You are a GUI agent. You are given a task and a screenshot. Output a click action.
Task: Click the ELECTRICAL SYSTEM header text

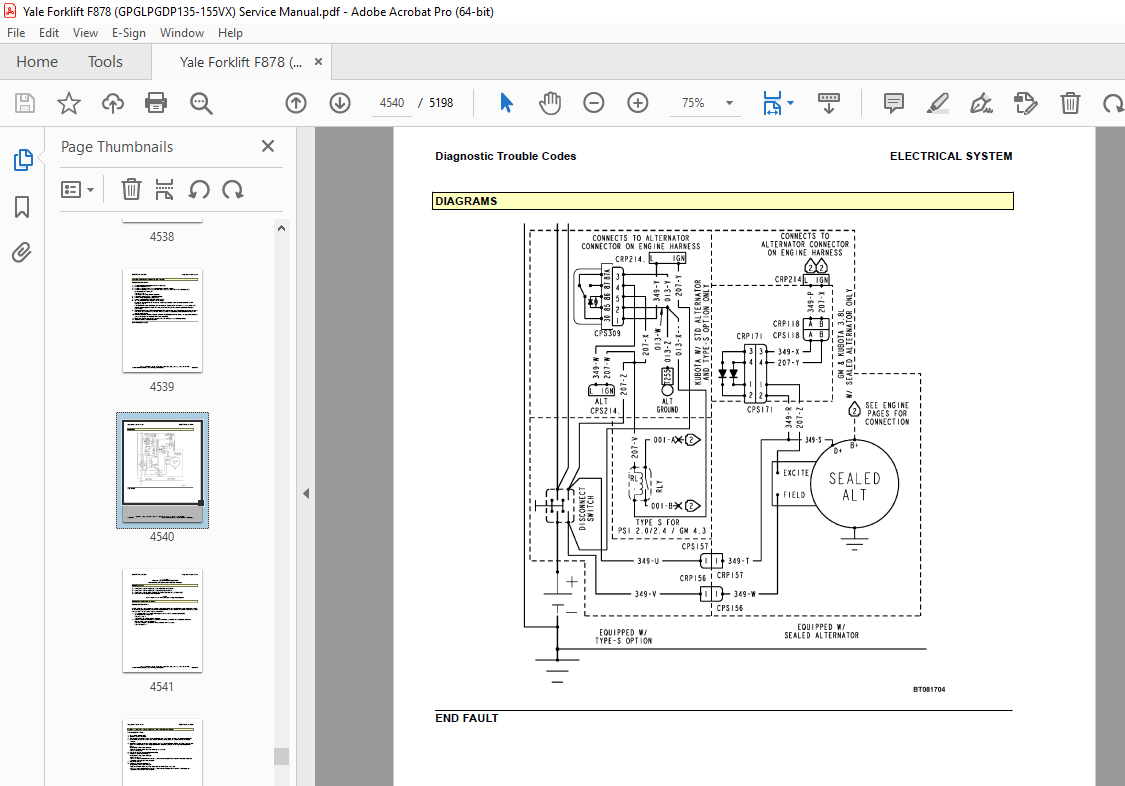pos(951,156)
